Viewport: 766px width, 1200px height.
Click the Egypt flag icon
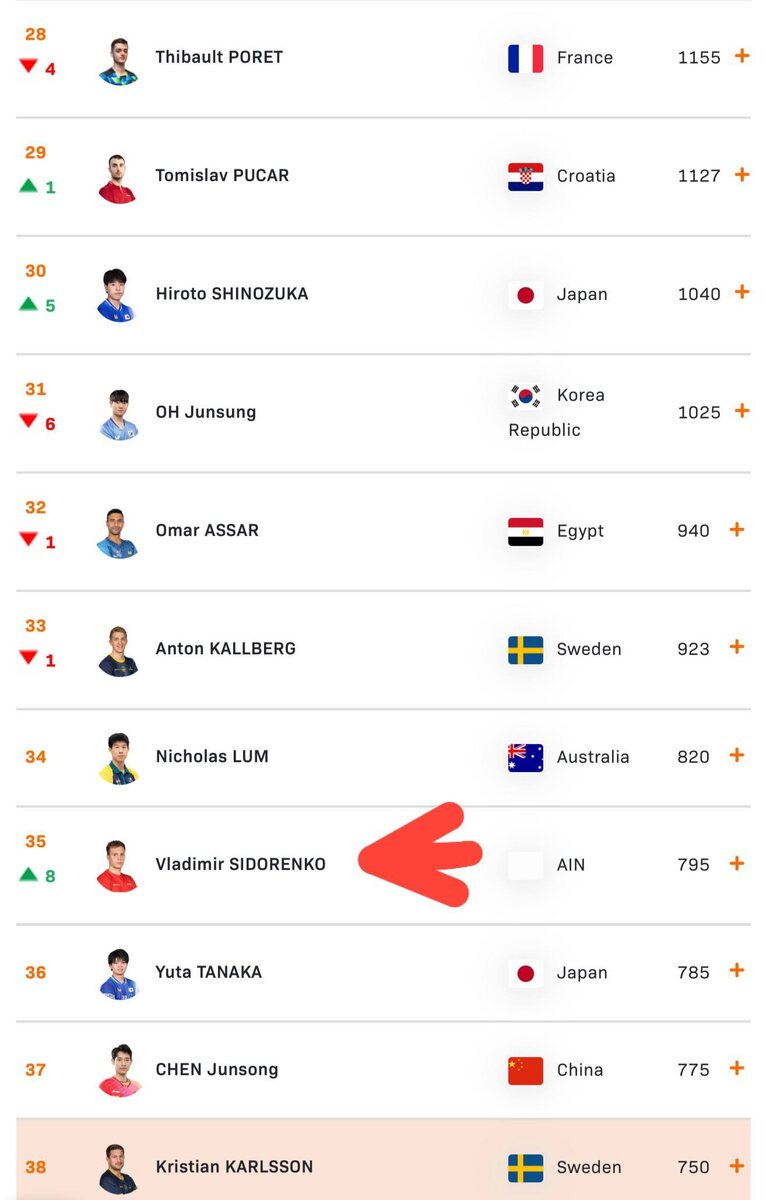[x=525, y=532]
